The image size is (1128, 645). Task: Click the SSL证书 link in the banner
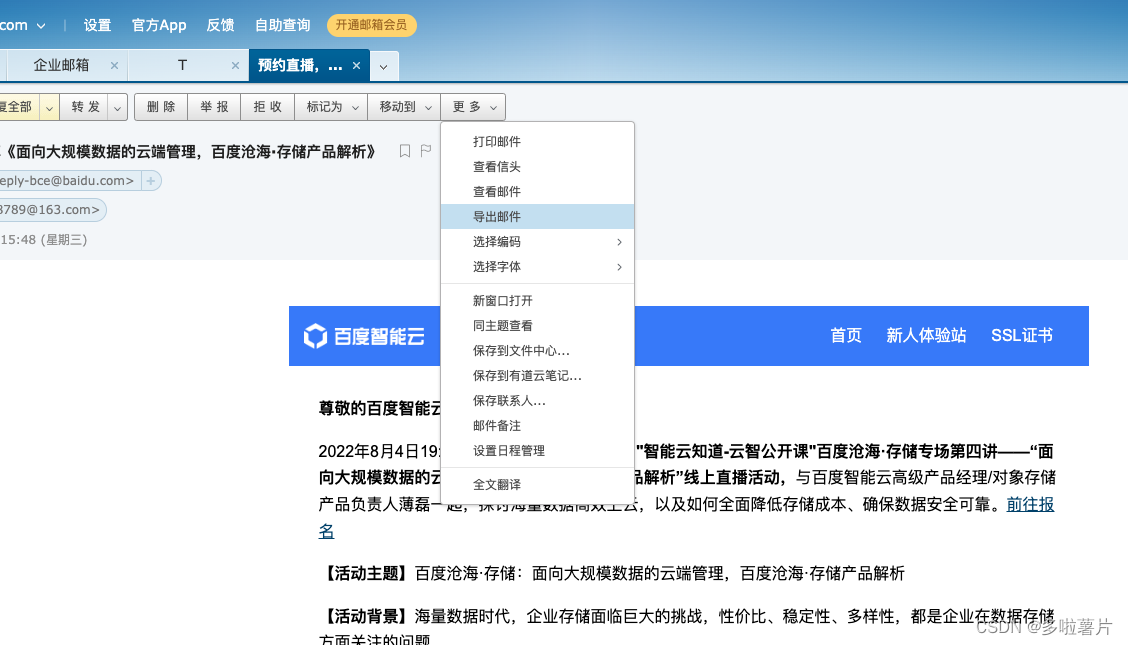click(1022, 336)
